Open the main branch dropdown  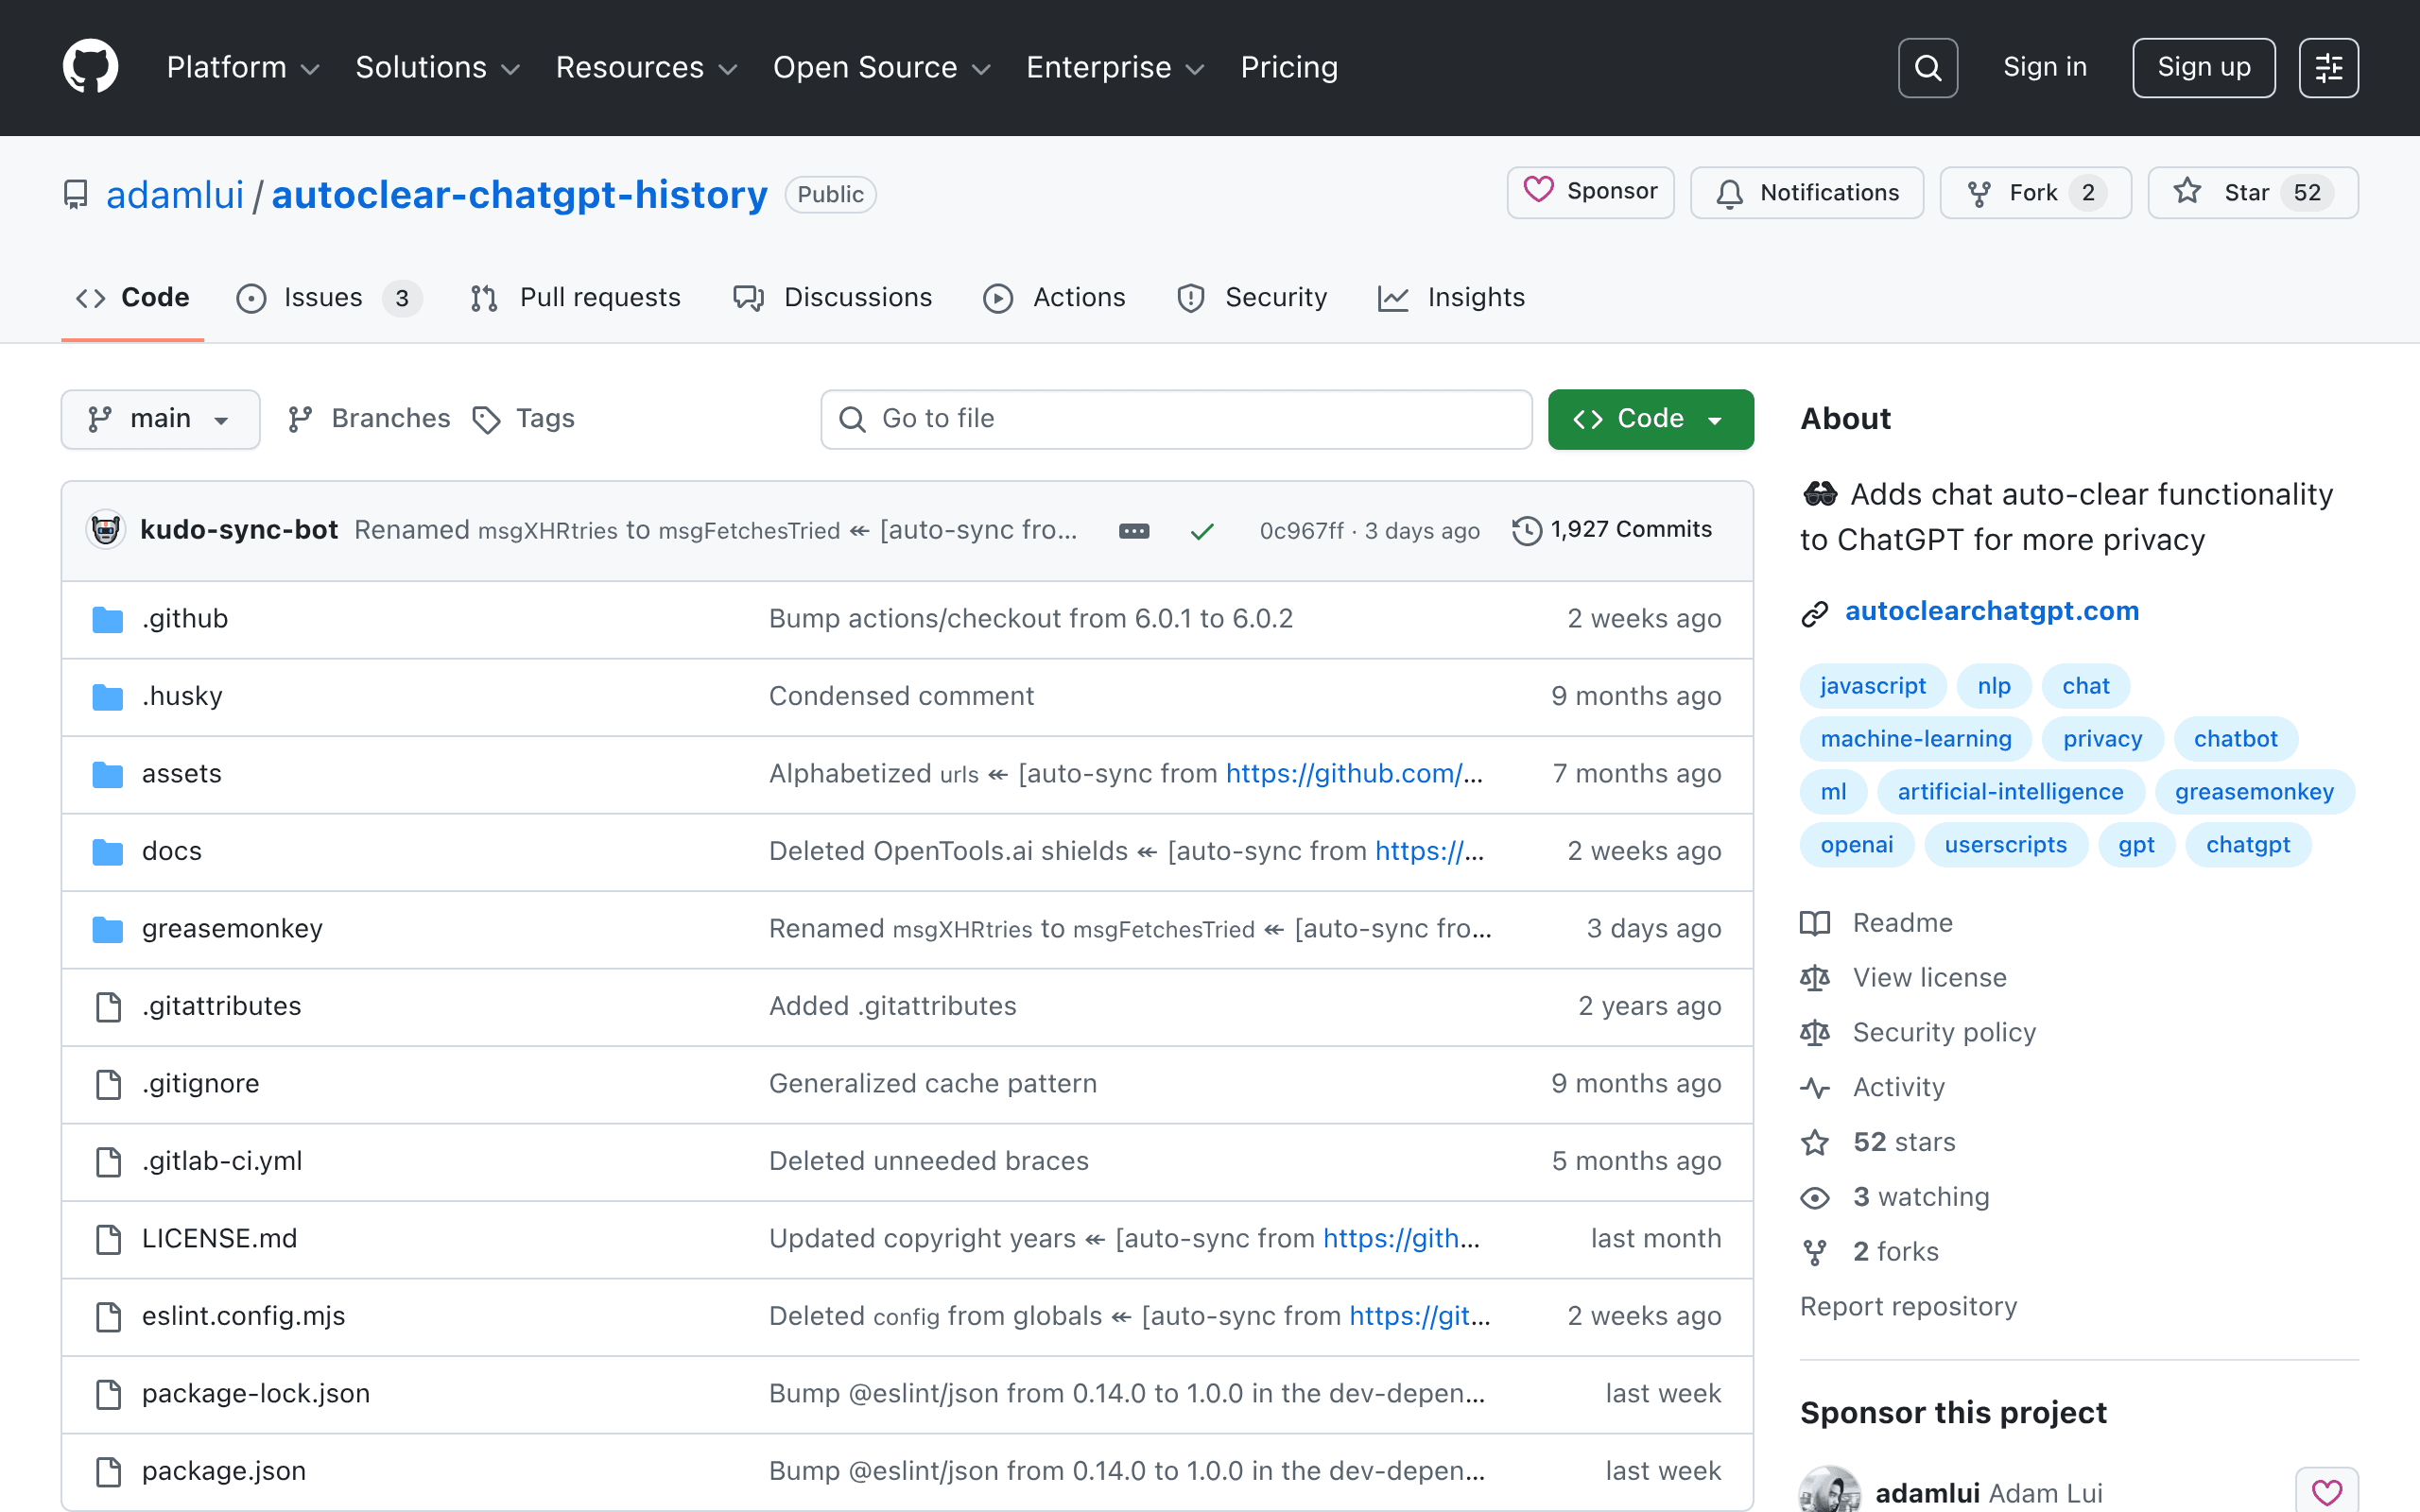tap(160, 419)
